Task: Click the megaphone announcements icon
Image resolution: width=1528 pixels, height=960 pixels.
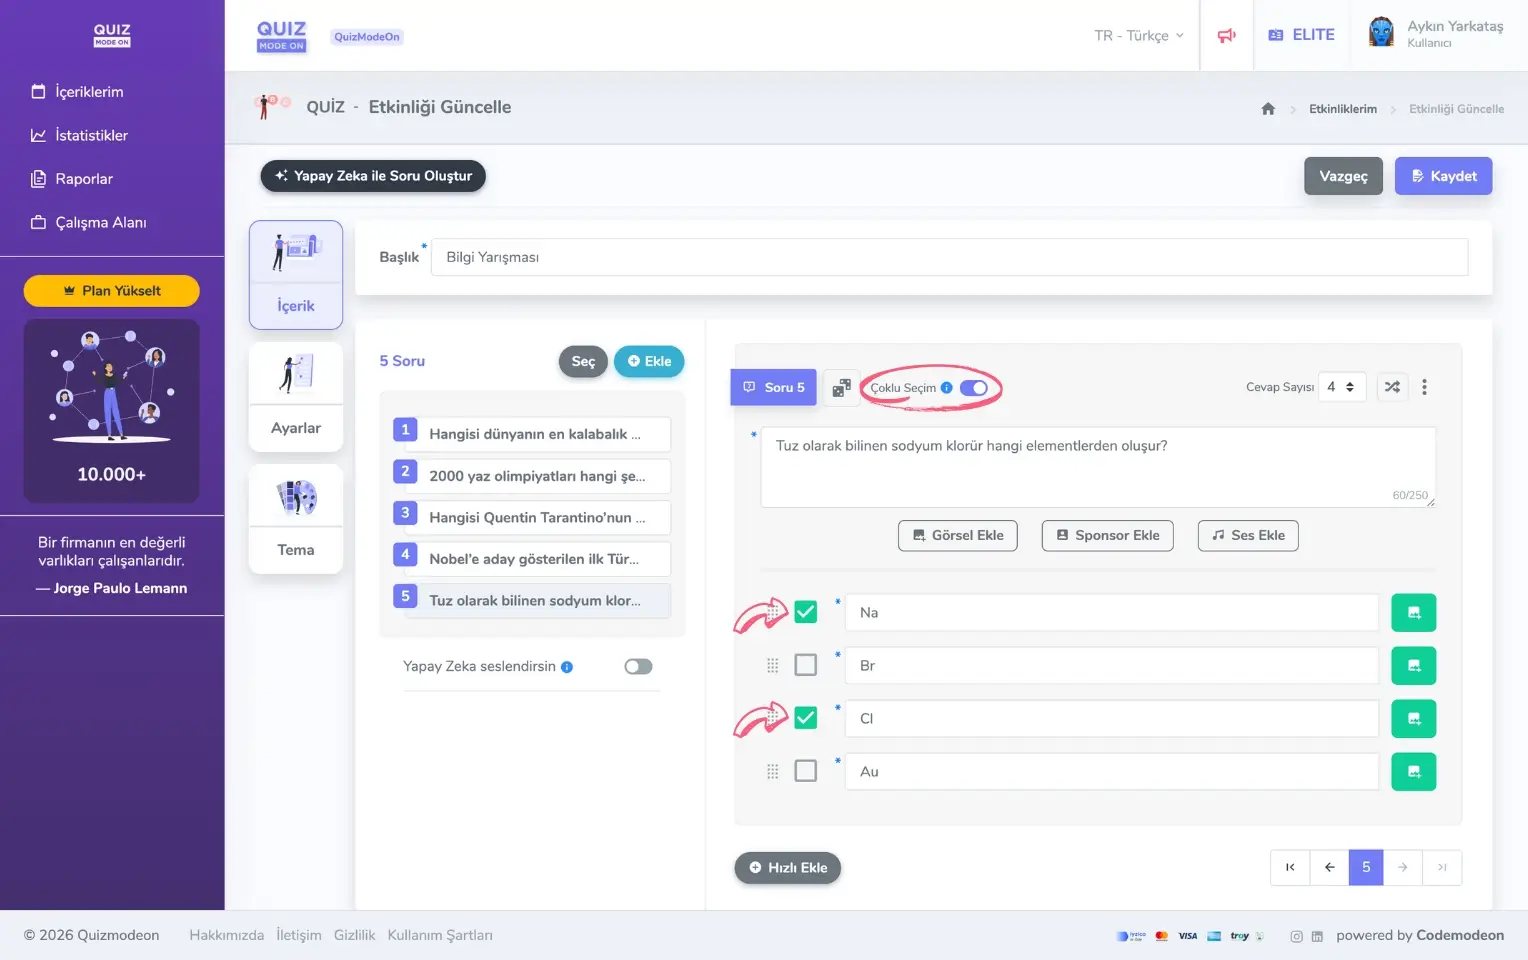Action: (1226, 35)
